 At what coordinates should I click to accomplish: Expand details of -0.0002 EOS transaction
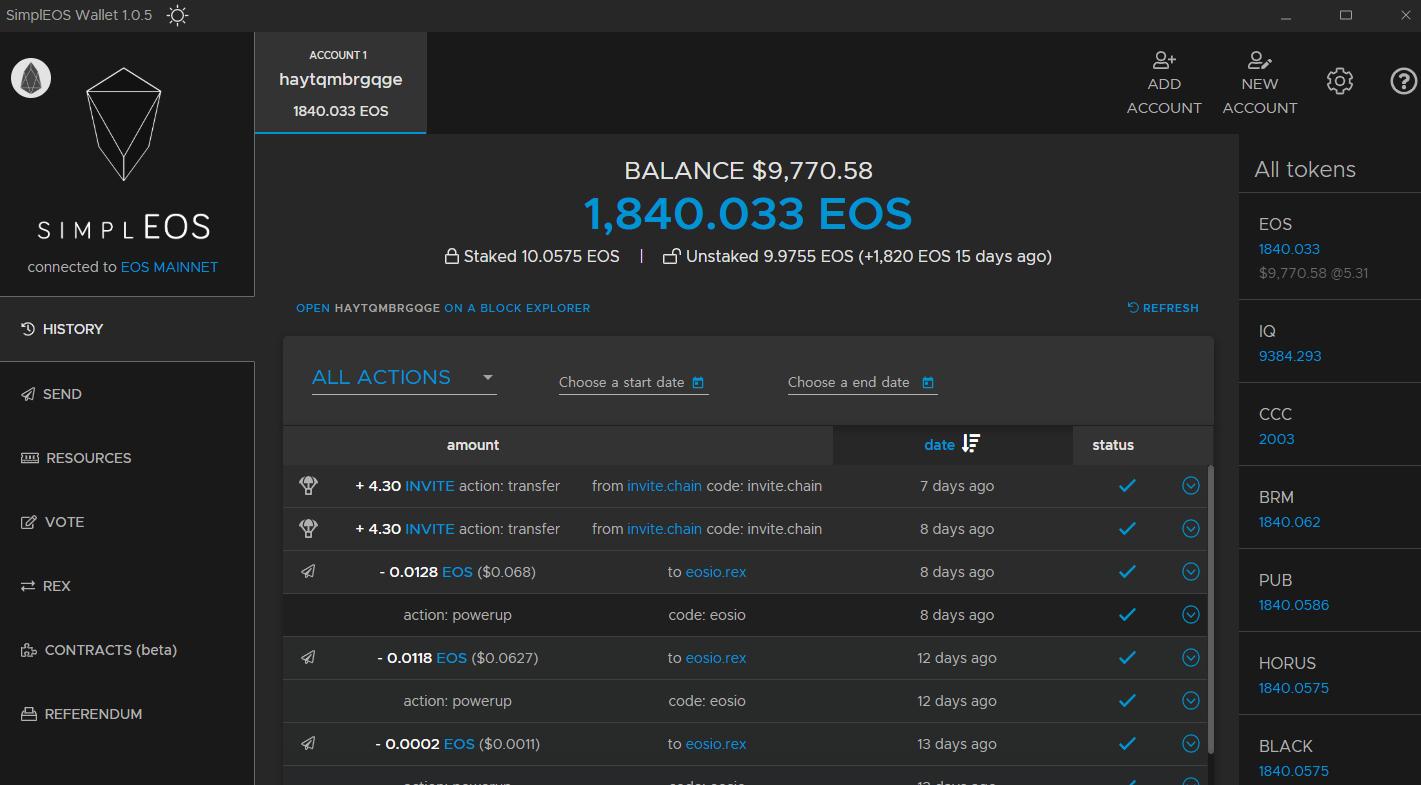coord(1190,744)
